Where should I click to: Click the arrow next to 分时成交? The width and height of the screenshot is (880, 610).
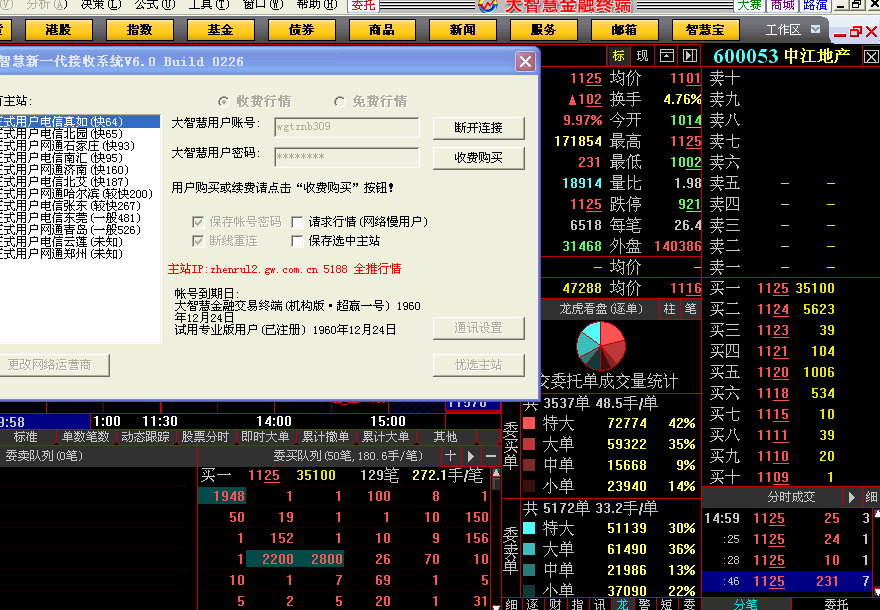pos(851,497)
